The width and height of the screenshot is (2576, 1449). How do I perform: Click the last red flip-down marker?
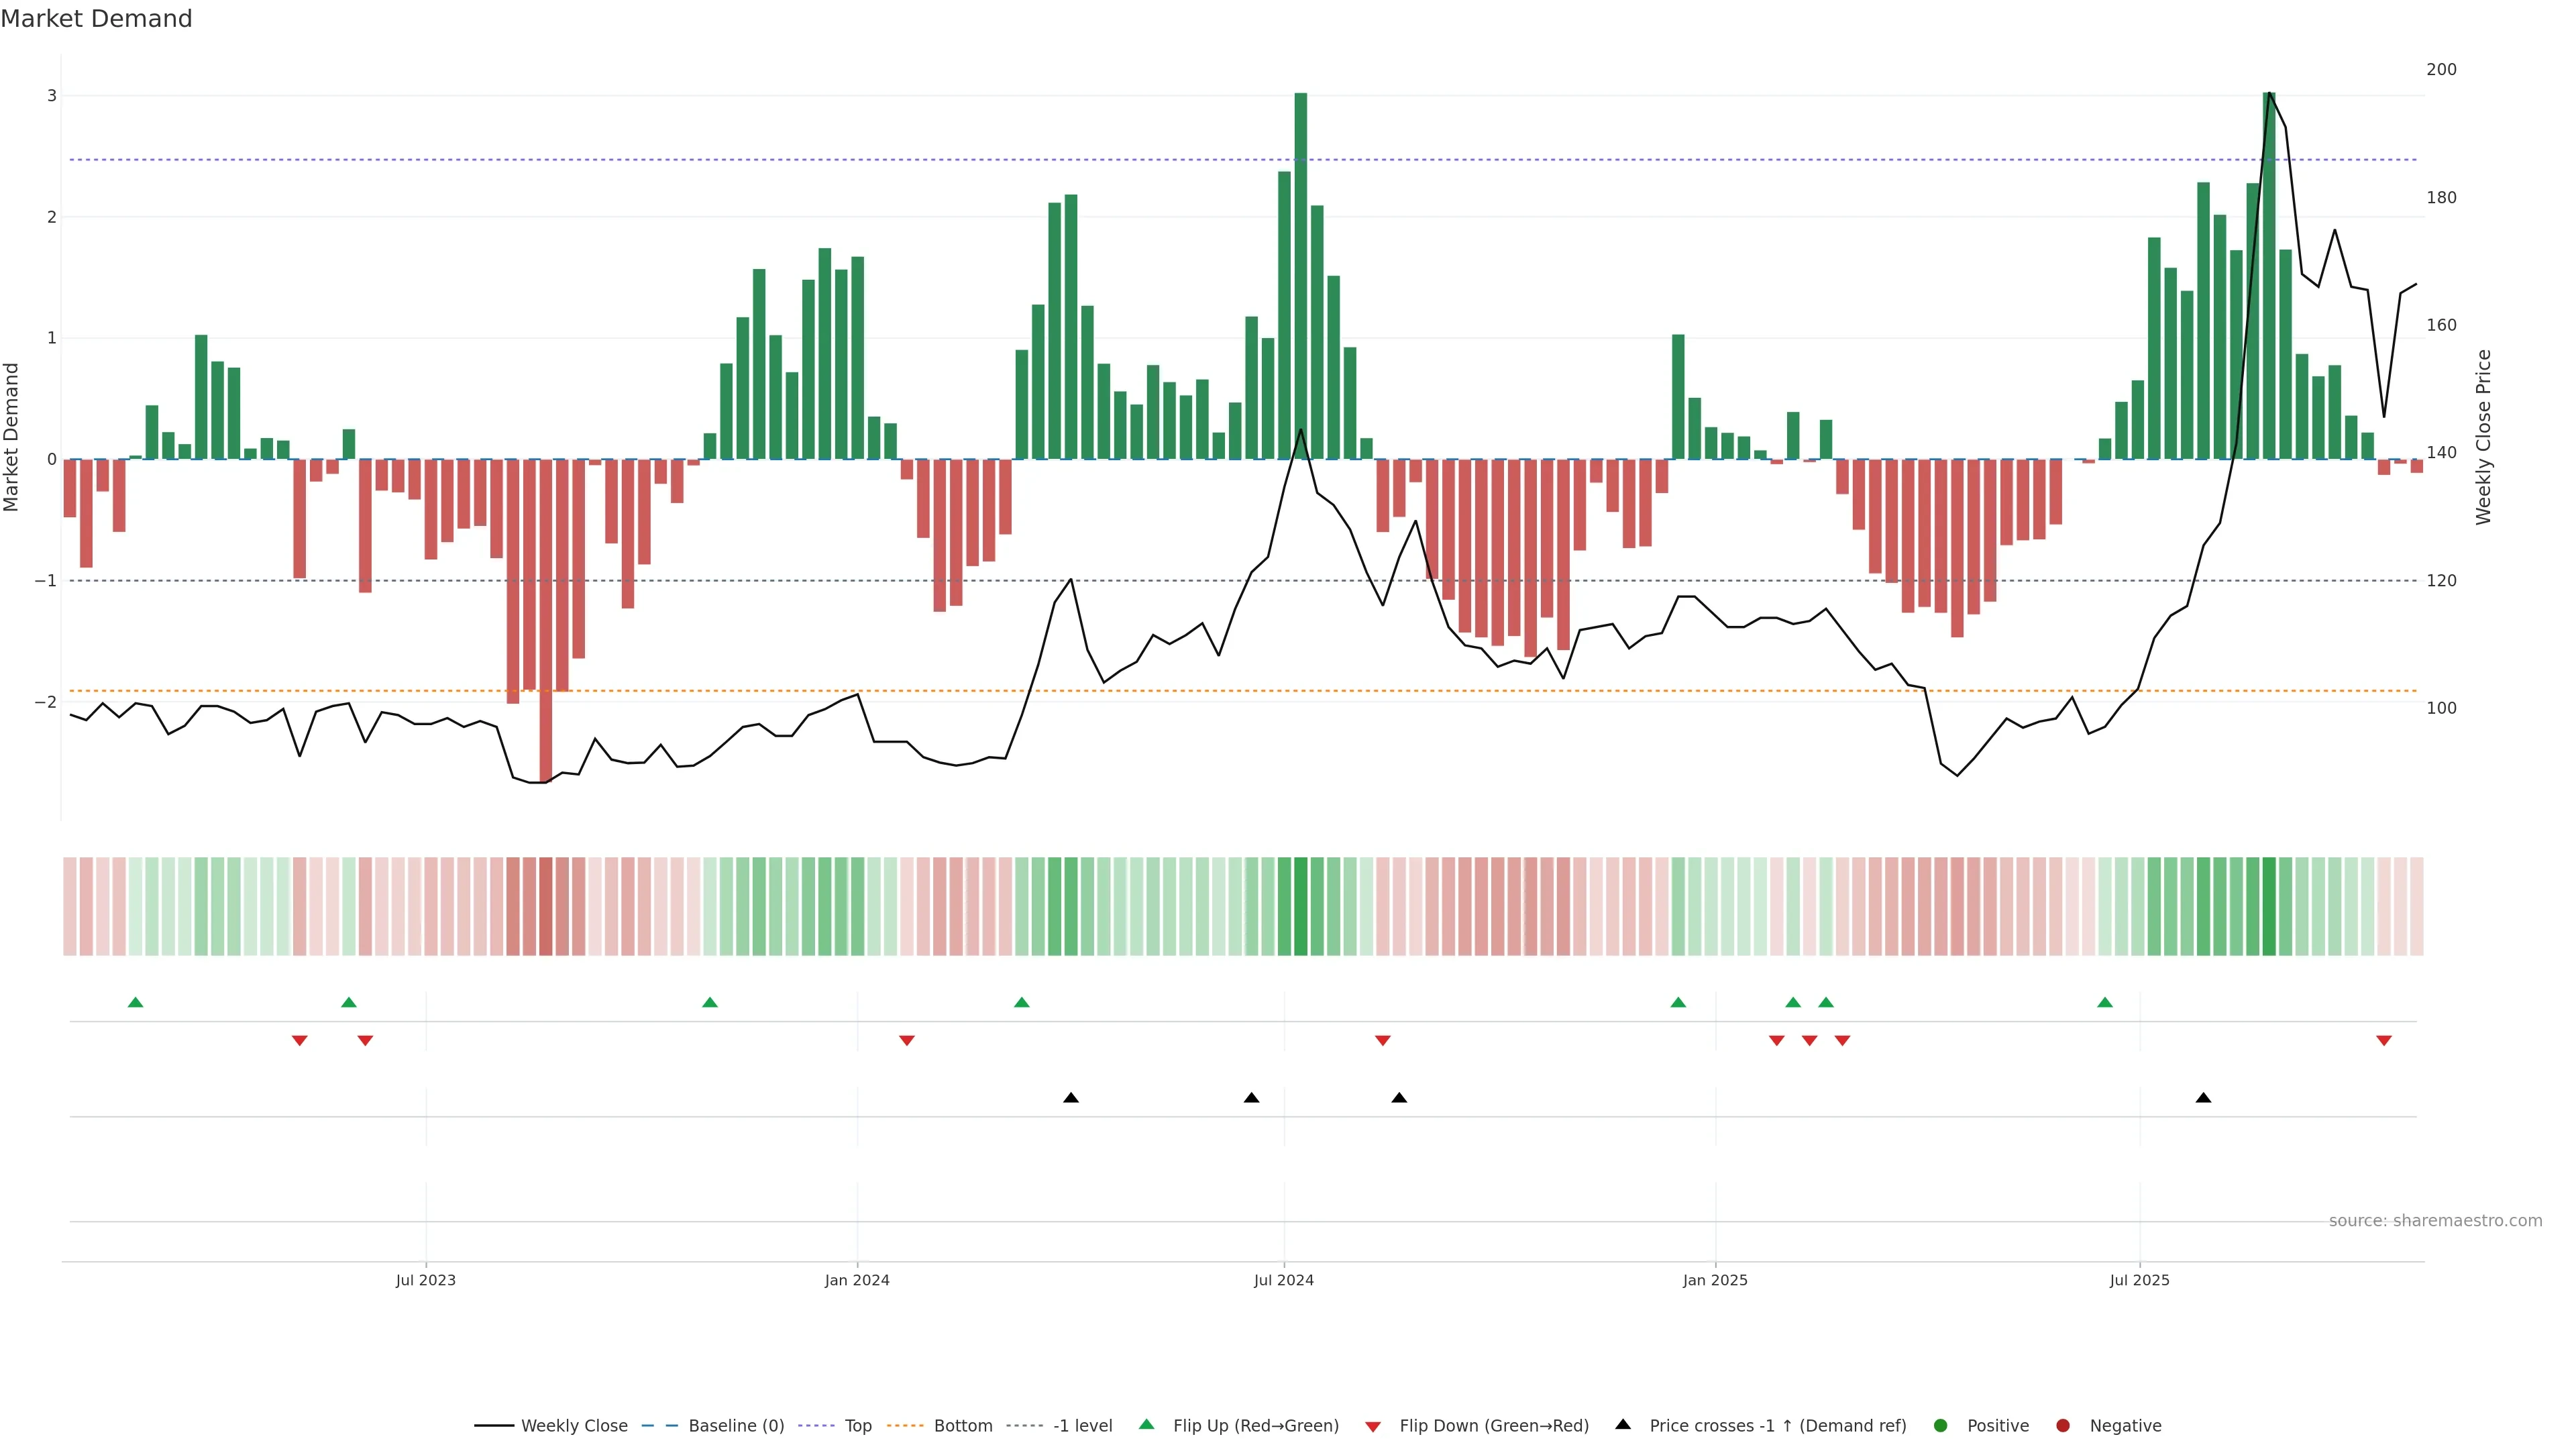coord(2384,1041)
